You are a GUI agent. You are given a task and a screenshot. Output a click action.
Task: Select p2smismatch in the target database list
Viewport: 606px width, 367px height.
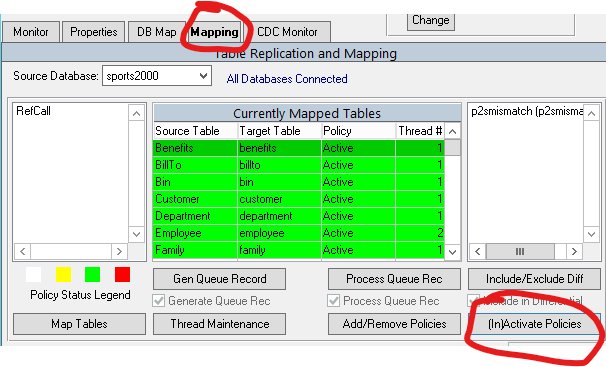click(527, 111)
